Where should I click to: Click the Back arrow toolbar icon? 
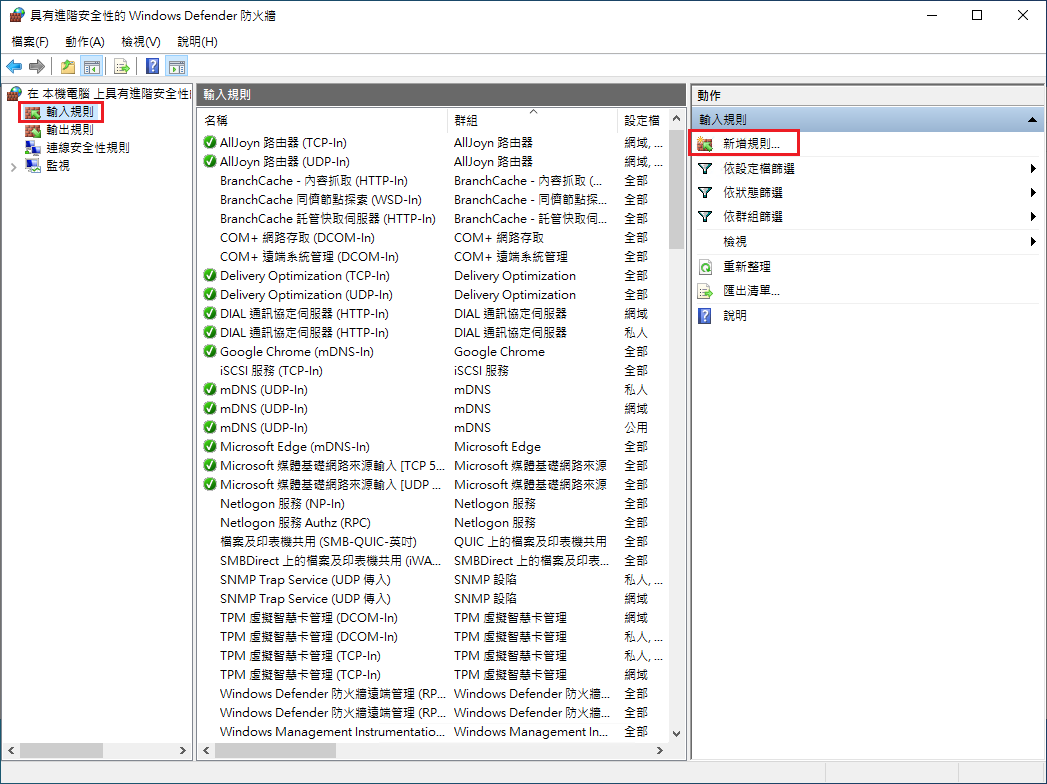point(14,66)
